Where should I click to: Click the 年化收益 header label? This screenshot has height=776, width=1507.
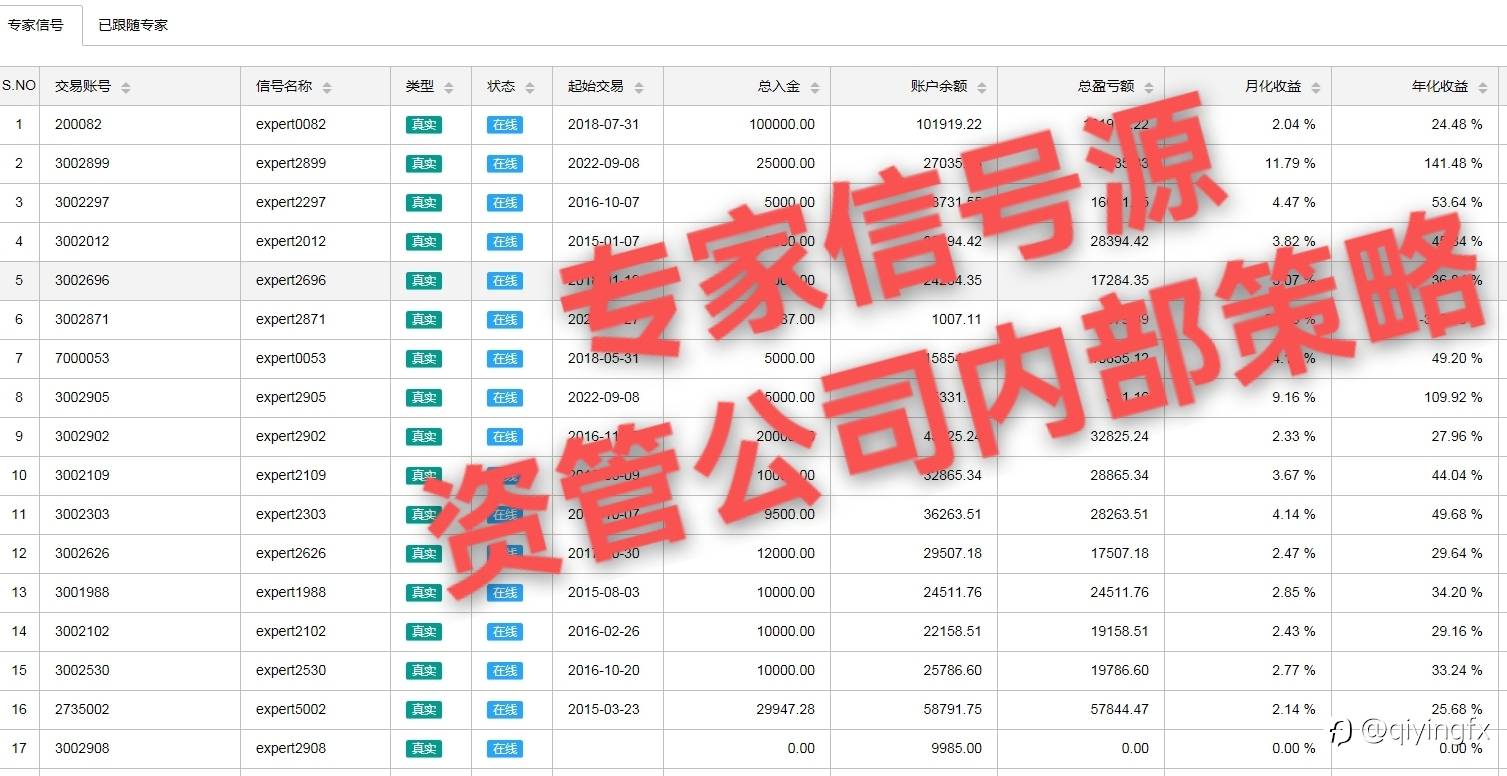(1440, 86)
